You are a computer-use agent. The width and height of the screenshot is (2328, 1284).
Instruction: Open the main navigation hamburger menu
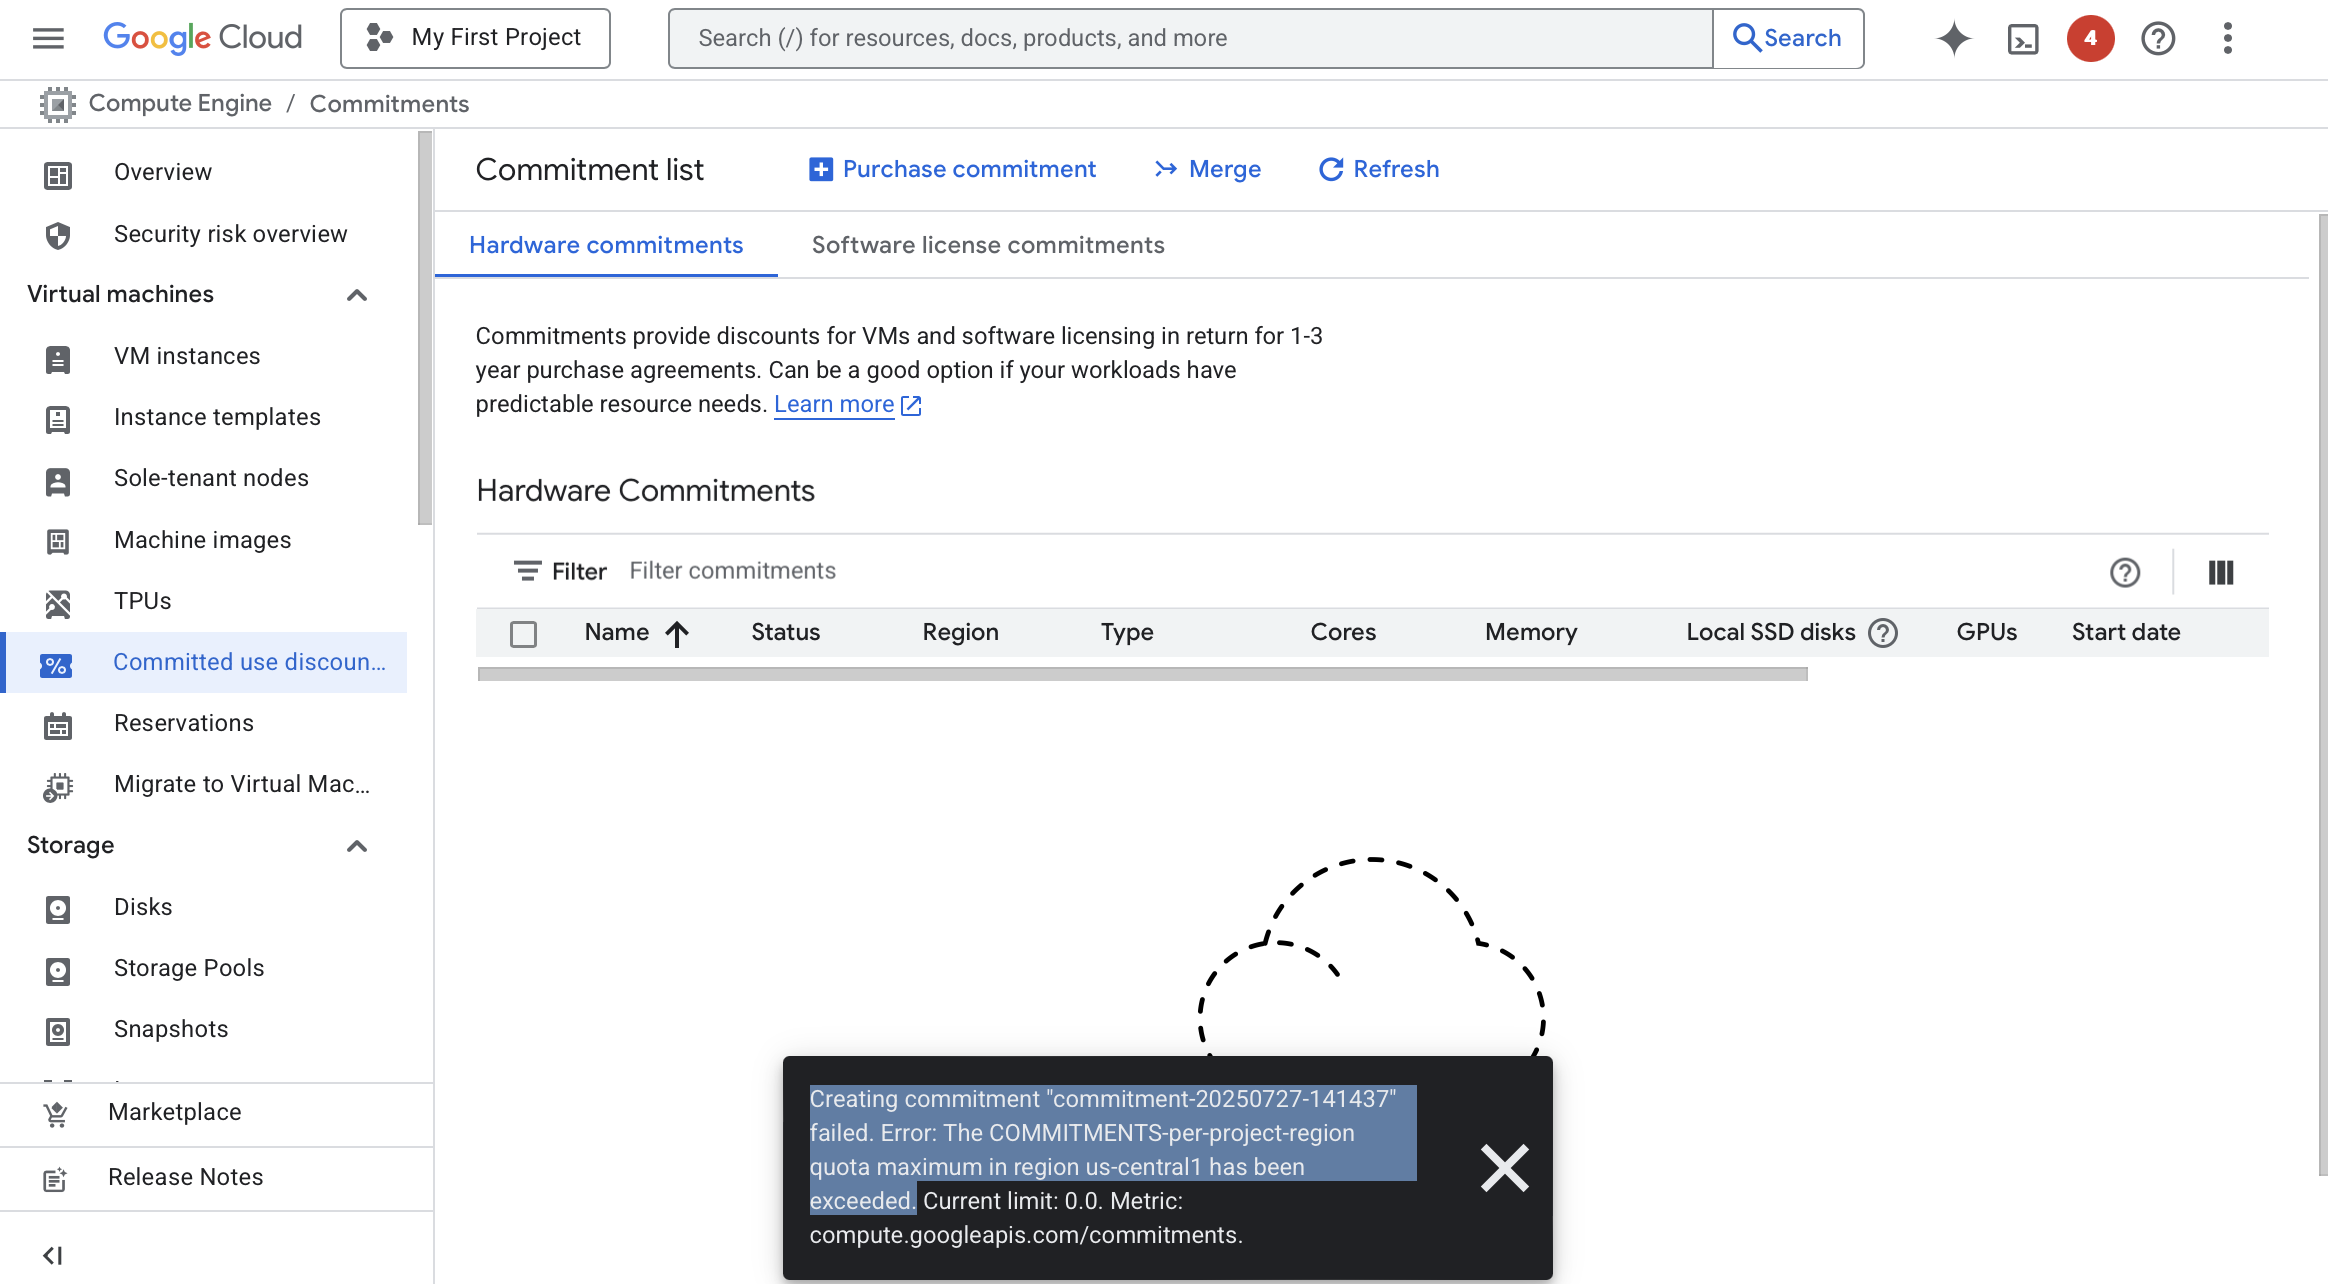[x=48, y=38]
